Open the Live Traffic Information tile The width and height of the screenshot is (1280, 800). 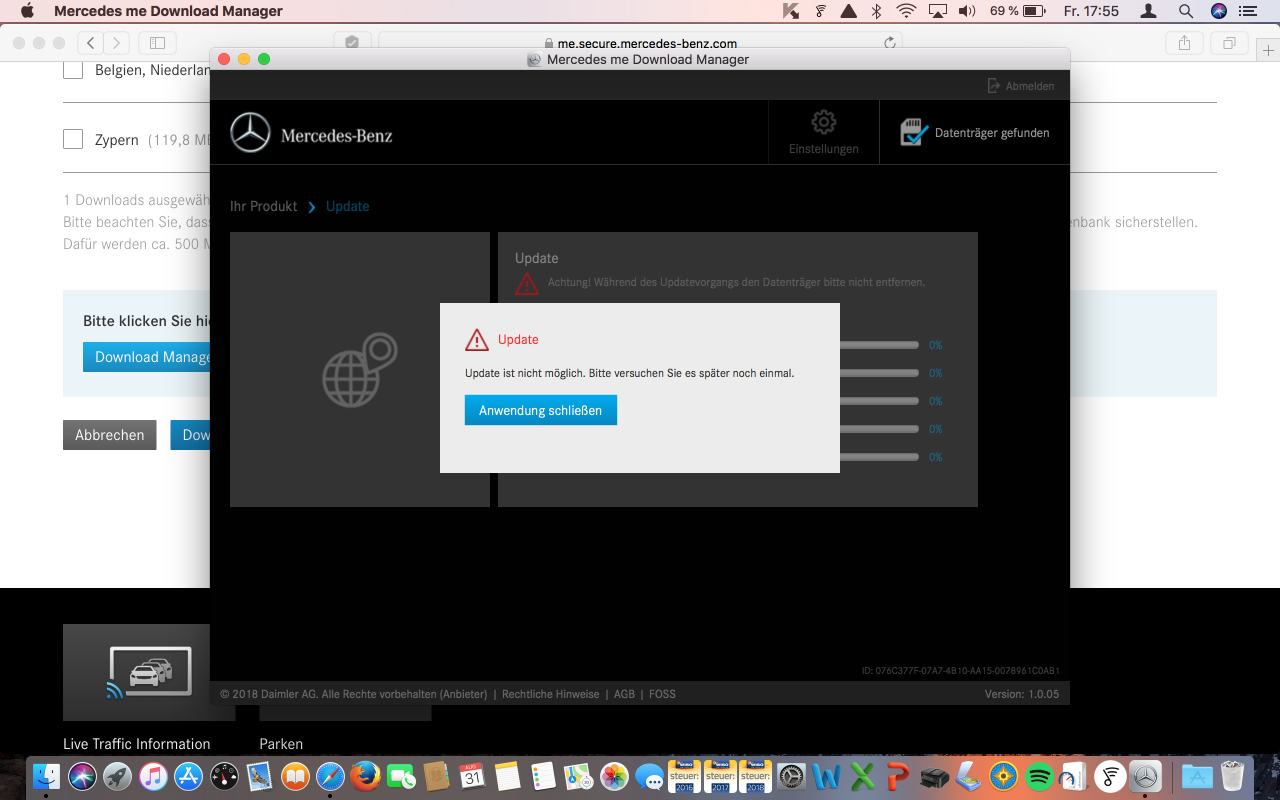coord(149,672)
